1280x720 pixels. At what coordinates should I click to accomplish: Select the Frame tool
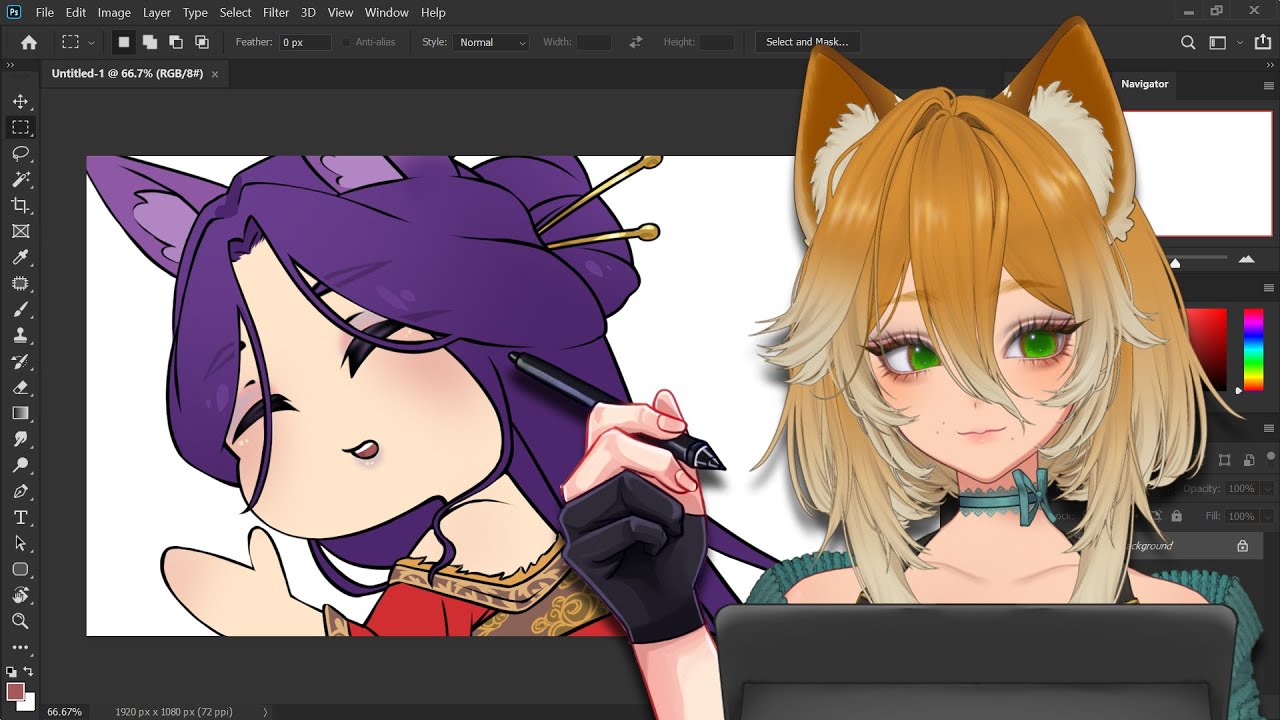[x=20, y=231]
